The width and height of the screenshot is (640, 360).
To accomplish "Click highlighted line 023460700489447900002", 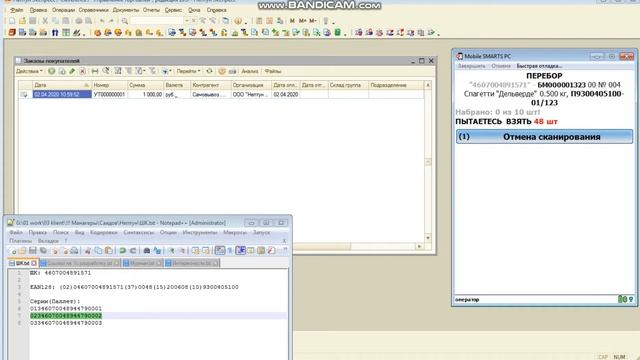I will click(x=66, y=316).
